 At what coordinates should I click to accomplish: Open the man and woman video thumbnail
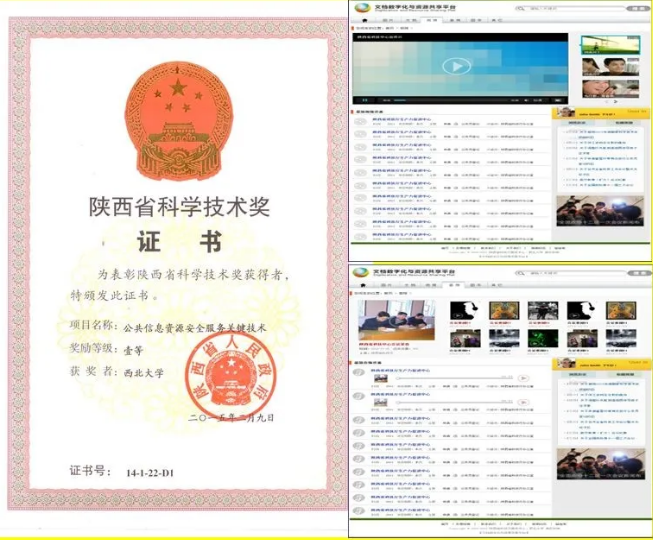tap(611, 67)
